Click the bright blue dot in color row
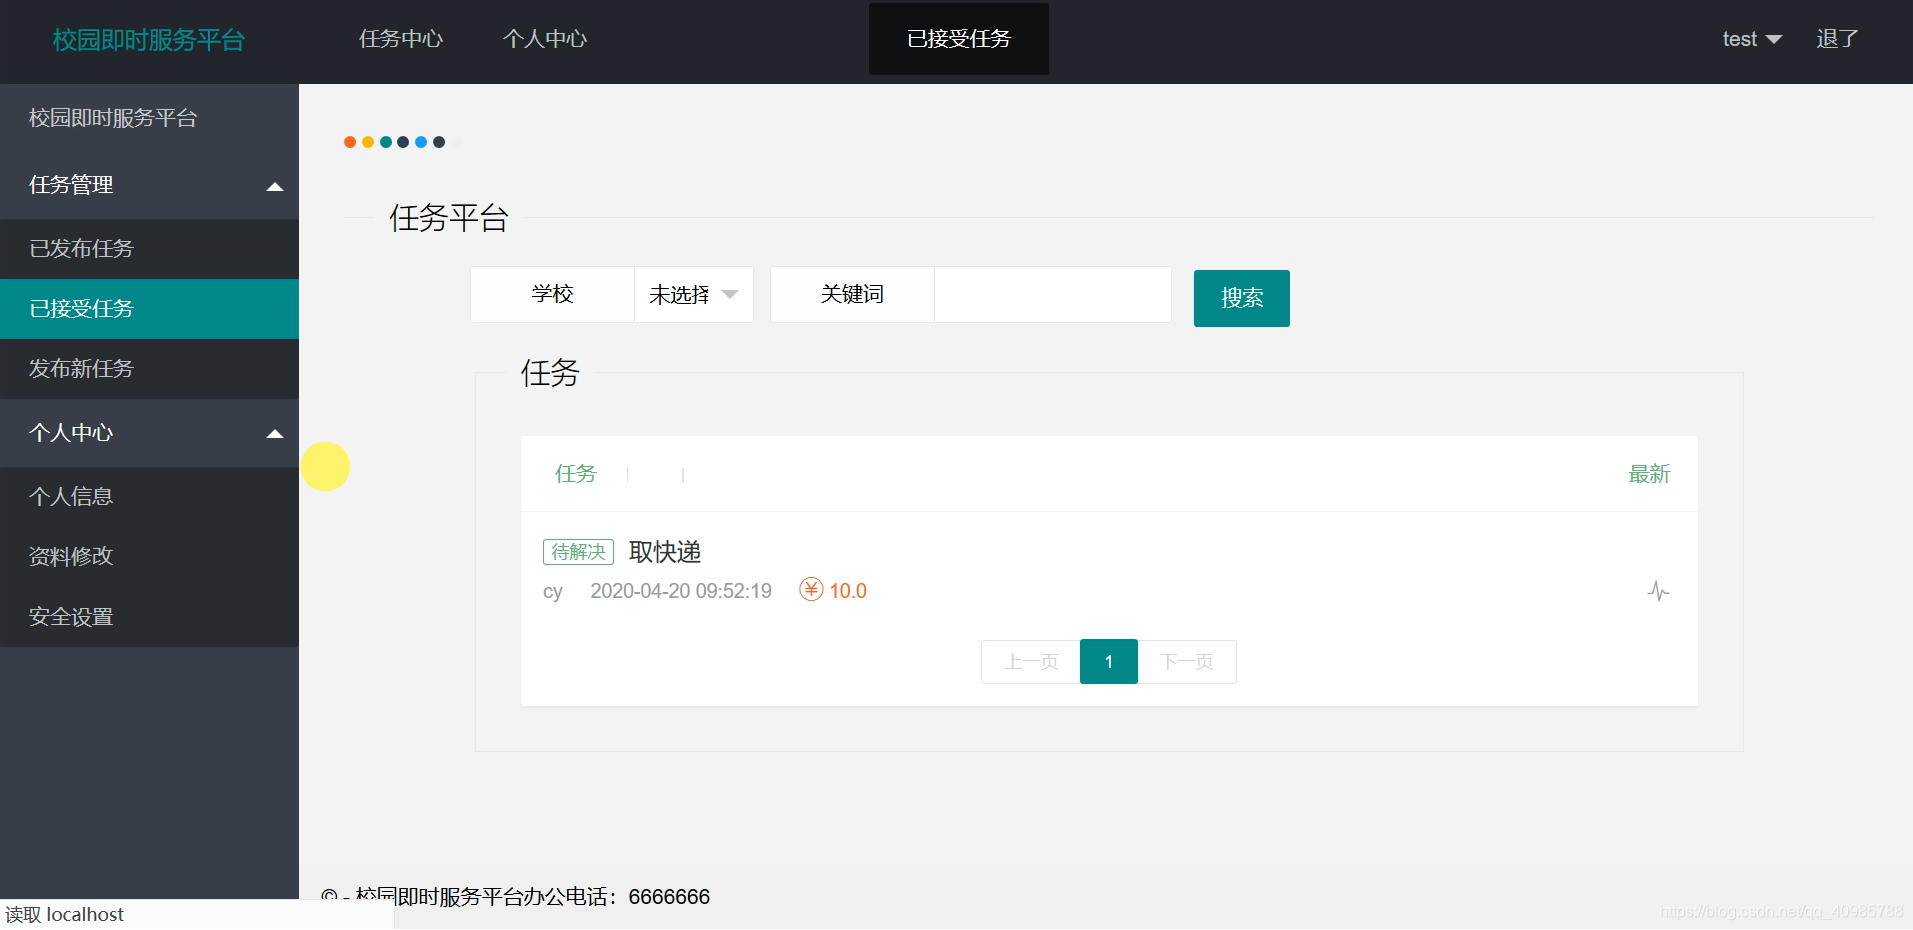The image size is (1913, 930). 421,142
